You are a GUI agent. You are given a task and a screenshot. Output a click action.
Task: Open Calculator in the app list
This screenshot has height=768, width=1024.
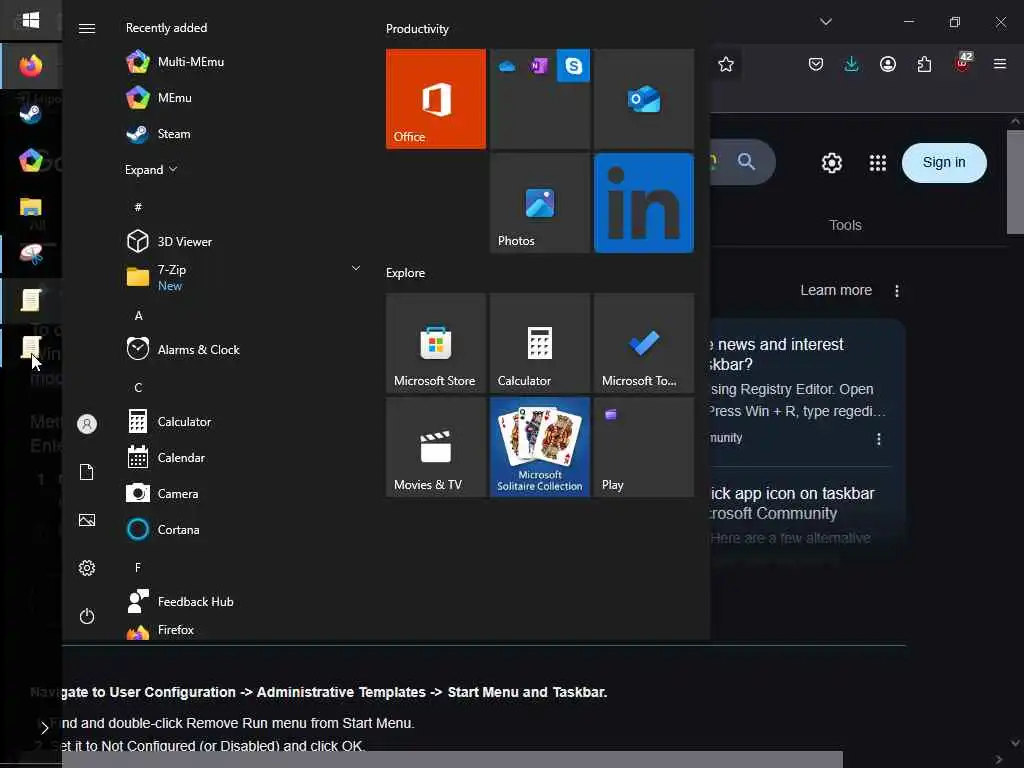click(x=242, y=422)
